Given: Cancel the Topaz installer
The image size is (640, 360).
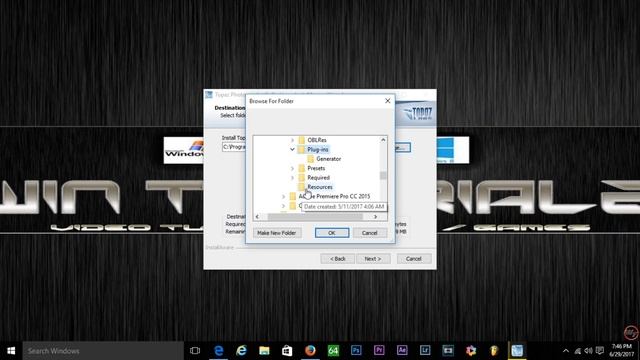Looking at the screenshot, I should (x=414, y=259).
